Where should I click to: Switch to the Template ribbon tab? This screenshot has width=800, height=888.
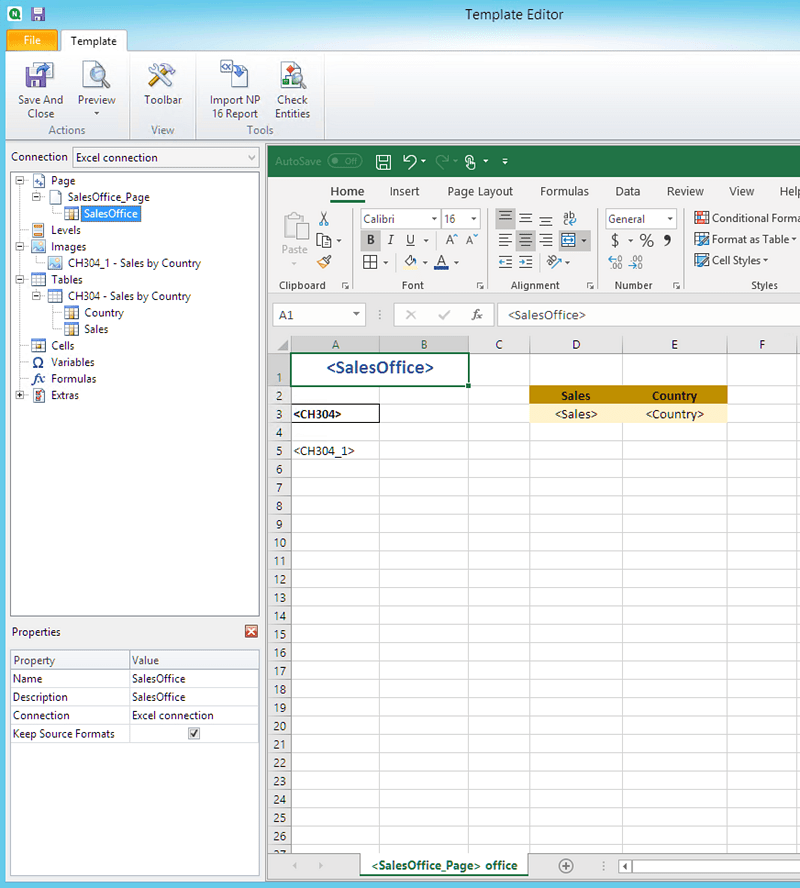94,41
